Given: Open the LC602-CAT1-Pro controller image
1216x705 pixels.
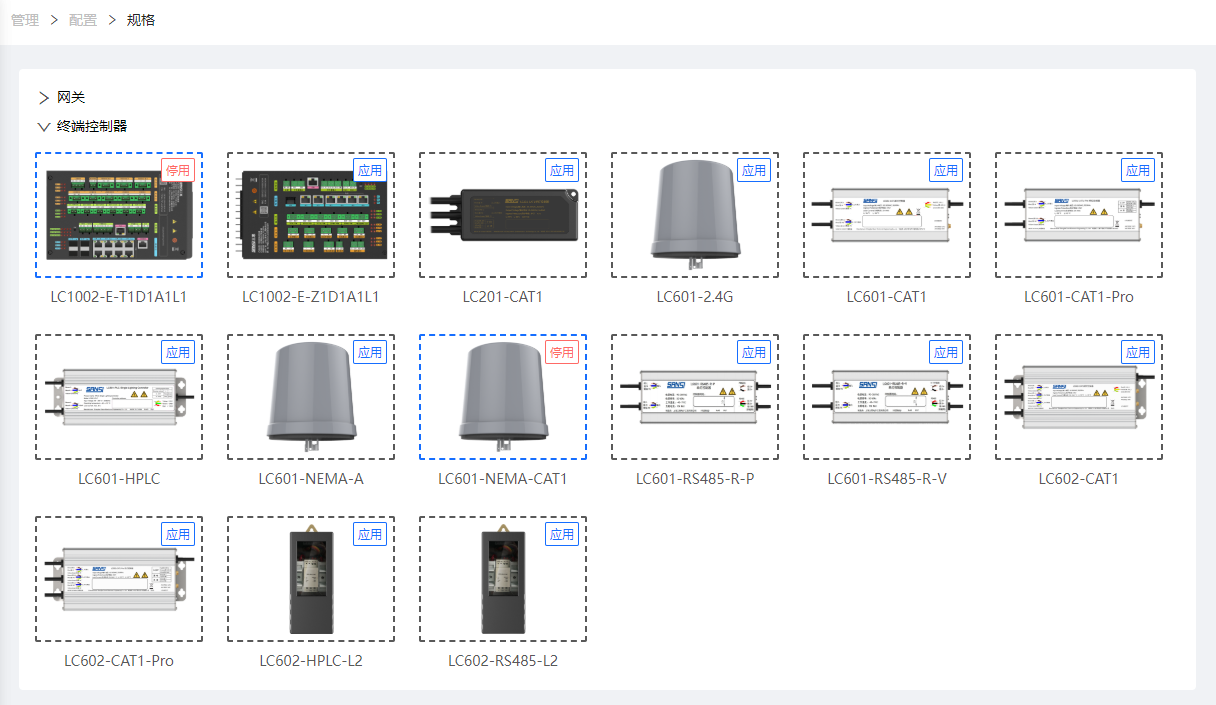Looking at the screenshot, I should pos(119,579).
